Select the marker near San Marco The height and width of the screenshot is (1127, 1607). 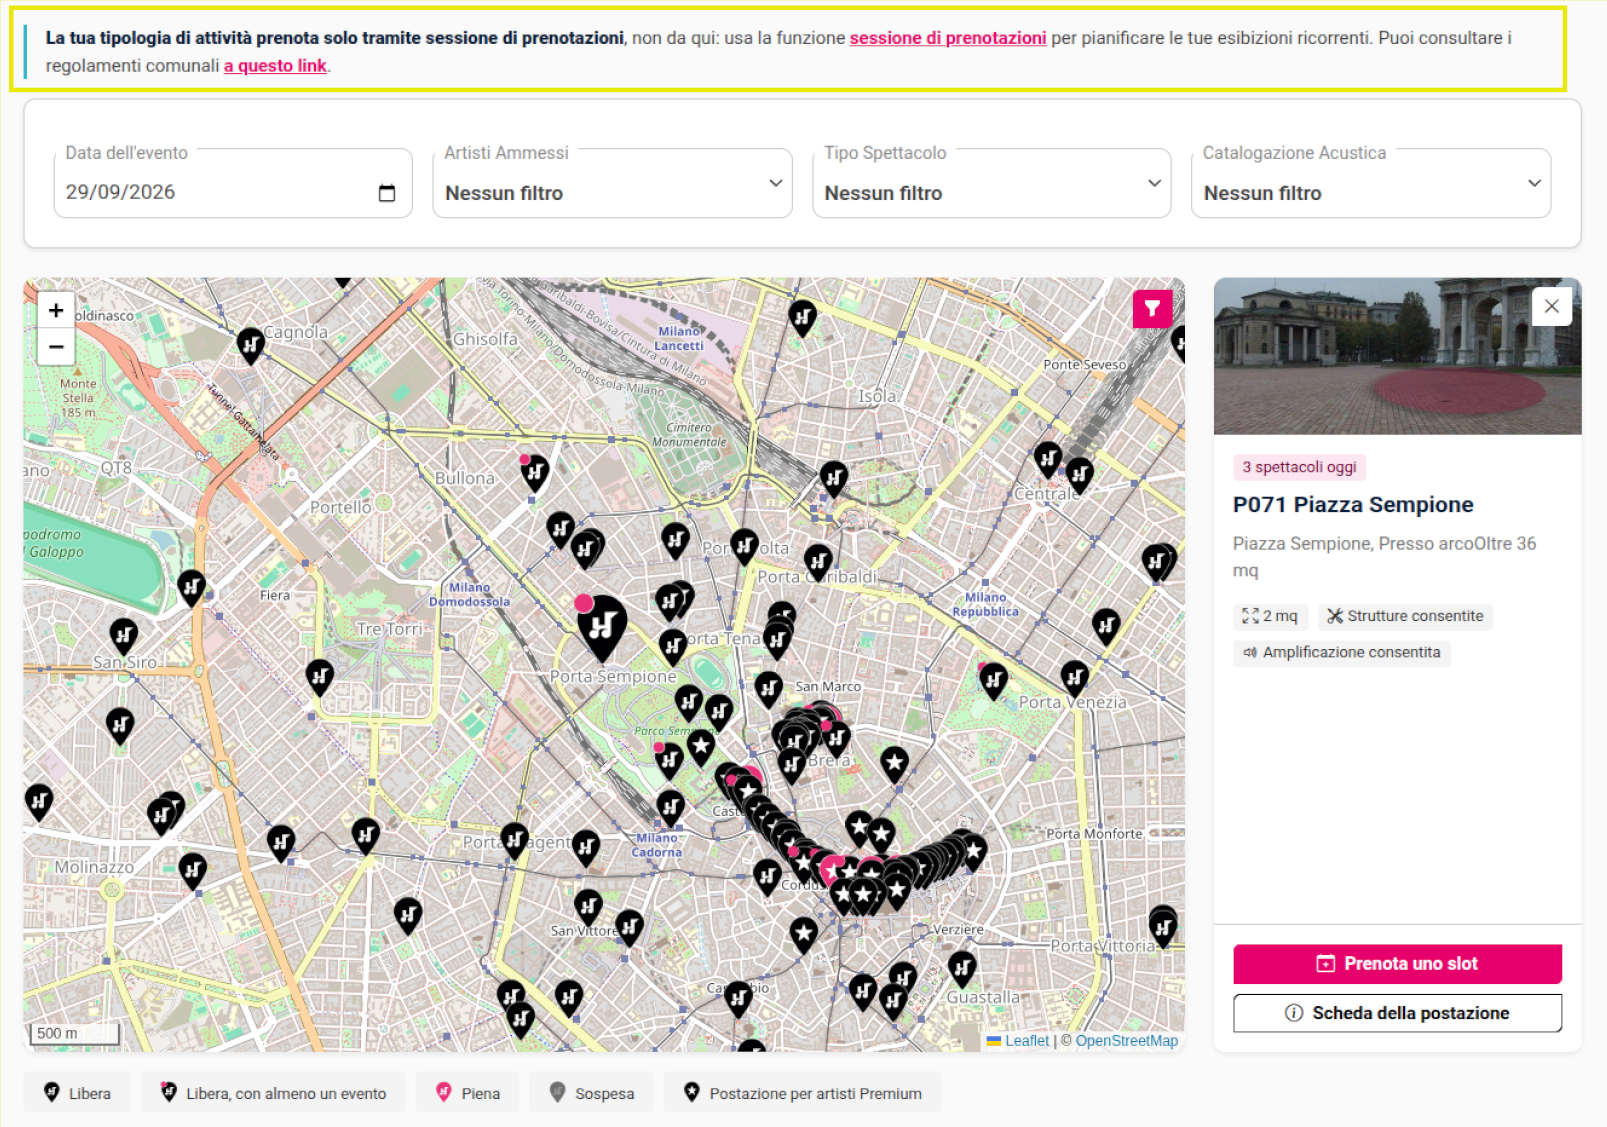[x=768, y=689]
